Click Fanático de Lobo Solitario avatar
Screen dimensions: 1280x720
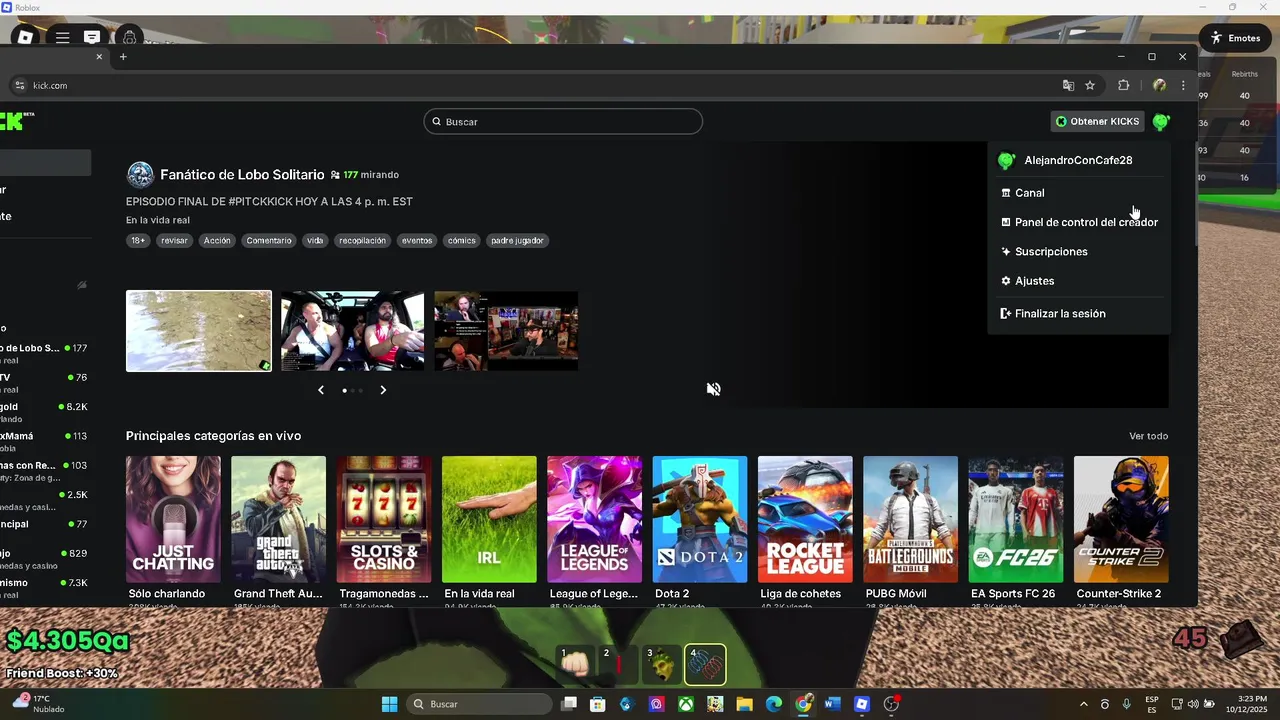(x=140, y=175)
